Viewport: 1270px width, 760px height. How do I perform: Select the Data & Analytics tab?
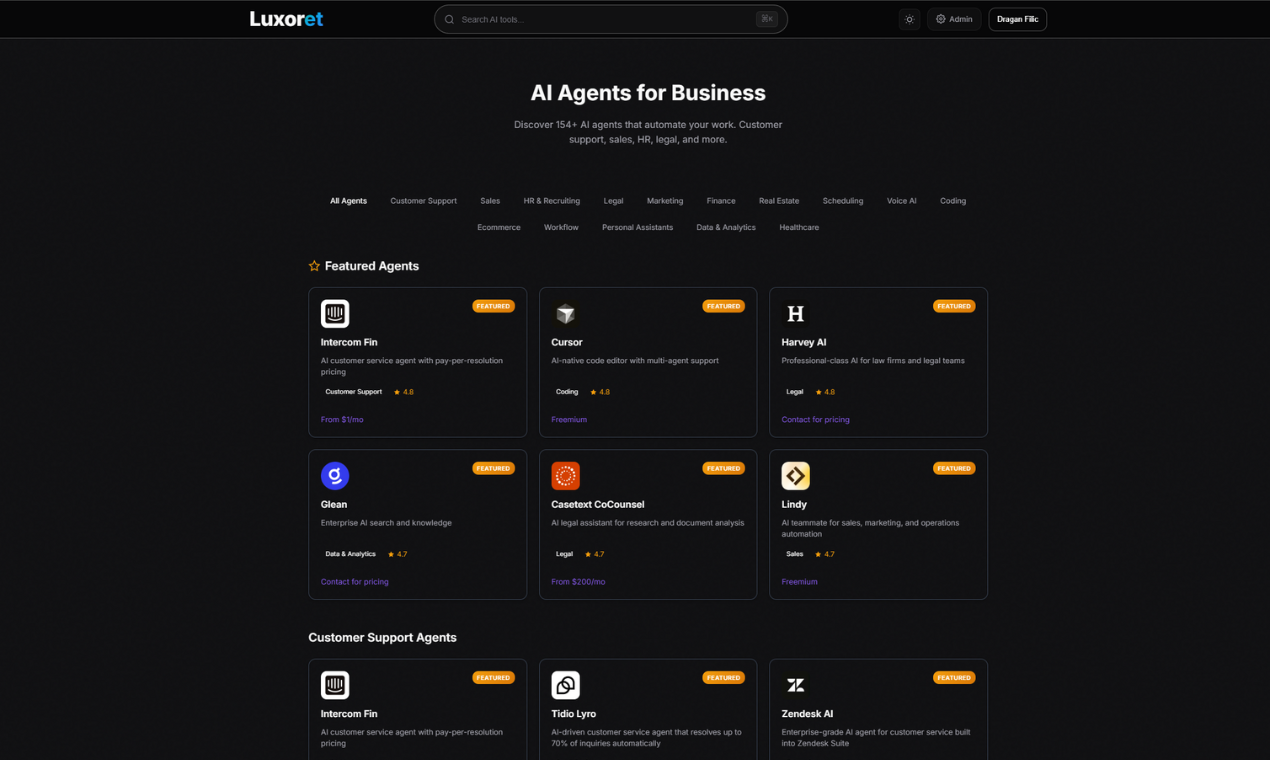pyautogui.click(x=726, y=227)
